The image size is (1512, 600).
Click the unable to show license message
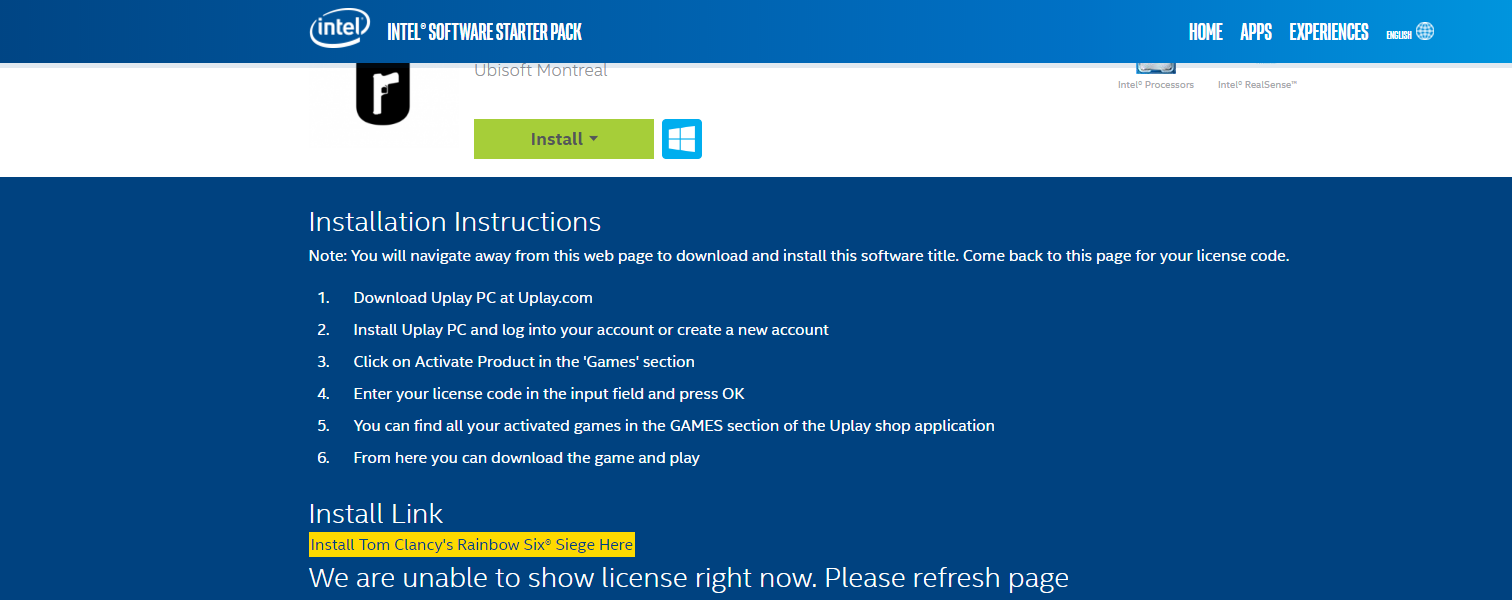pos(689,578)
